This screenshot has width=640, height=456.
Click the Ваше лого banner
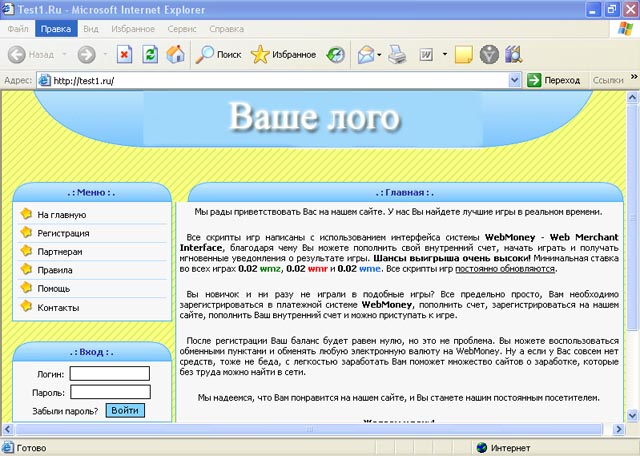[313, 118]
